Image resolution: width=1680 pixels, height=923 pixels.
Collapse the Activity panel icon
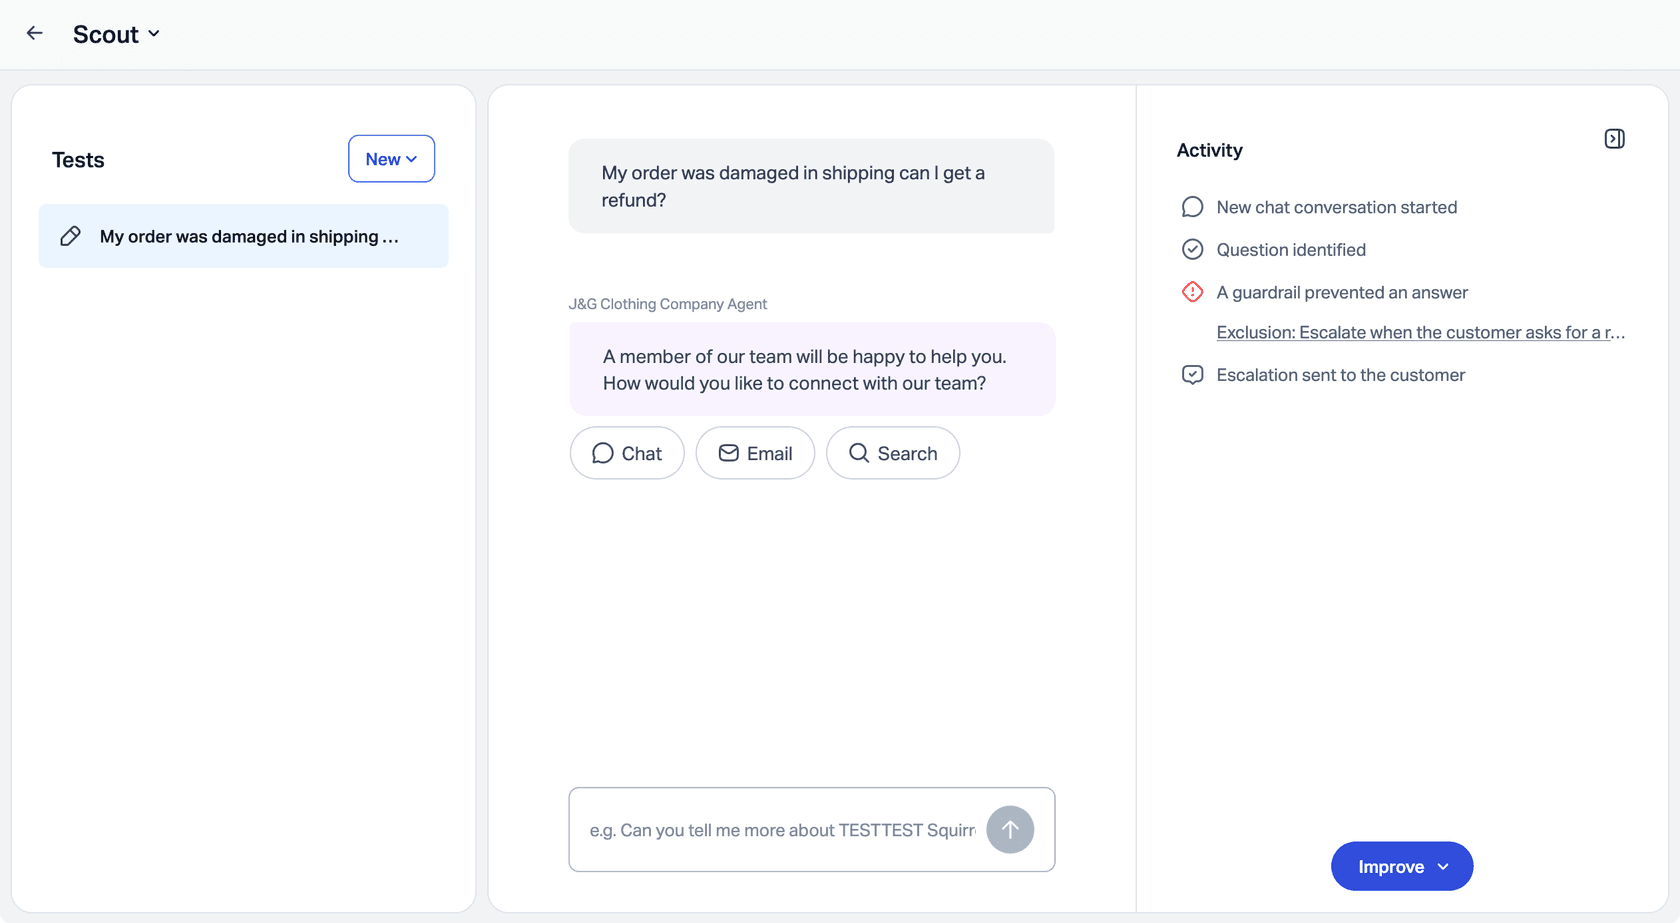(1614, 139)
